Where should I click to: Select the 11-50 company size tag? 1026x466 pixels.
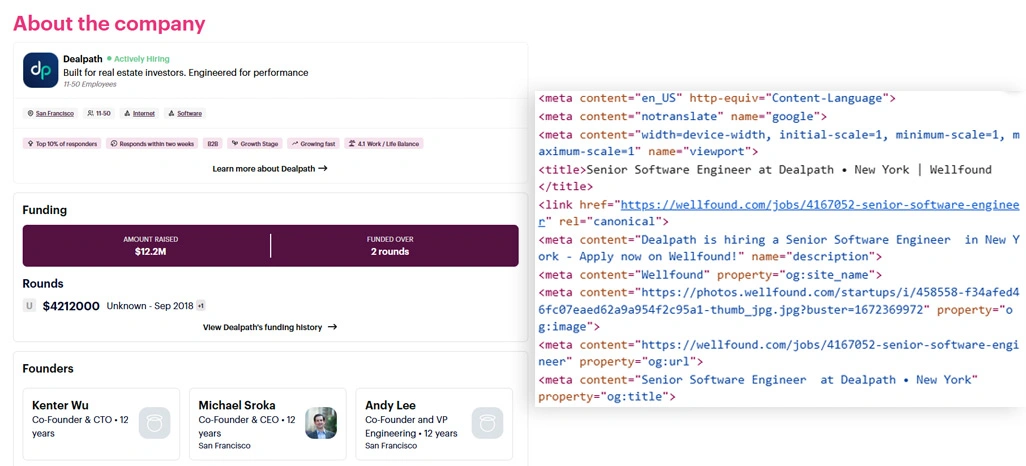pyautogui.click(x=99, y=113)
